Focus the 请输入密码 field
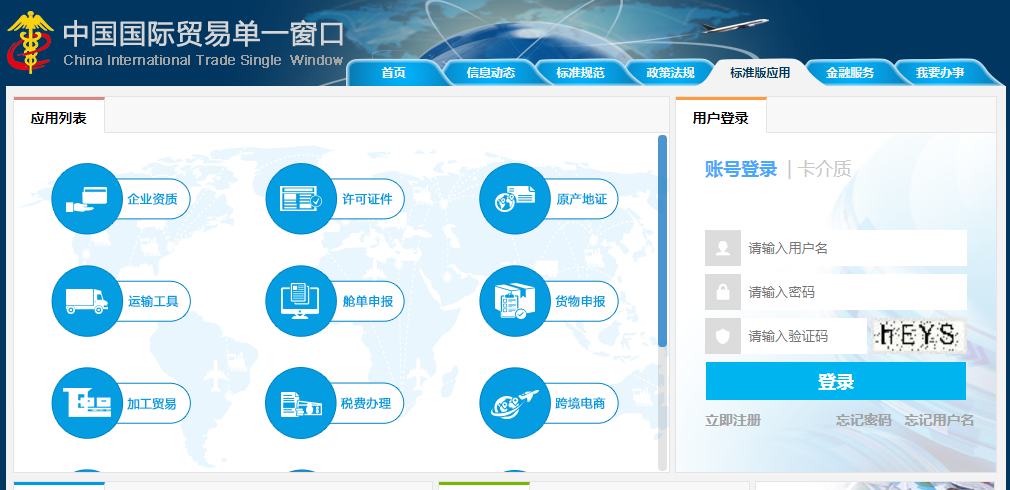1010x490 pixels. (853, 292)
